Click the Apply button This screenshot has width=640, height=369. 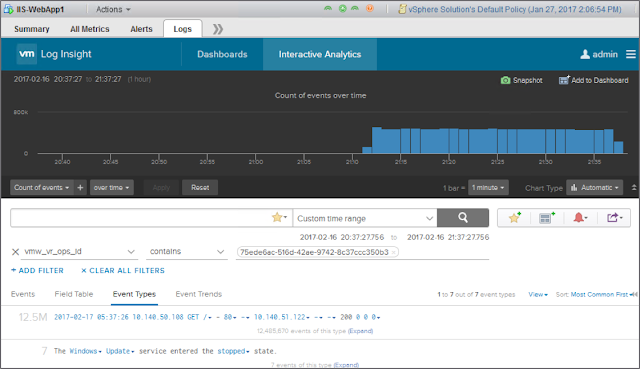tap(161, 187)
